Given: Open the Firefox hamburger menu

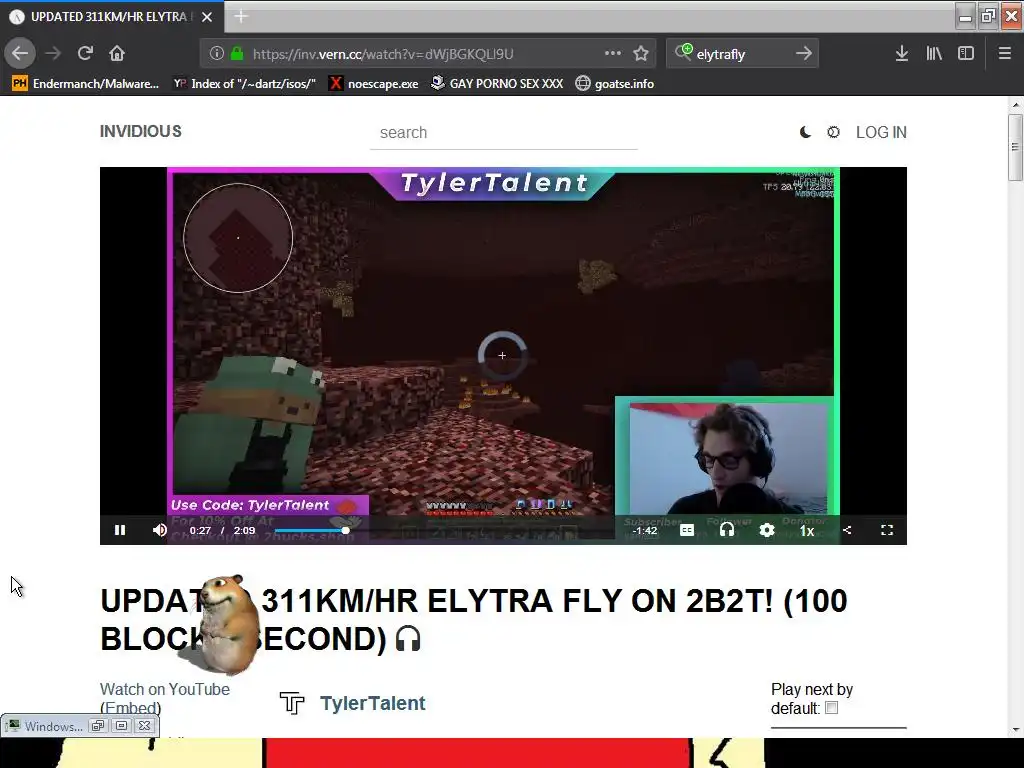Looking at the screenshot, I should (1004, 54).
